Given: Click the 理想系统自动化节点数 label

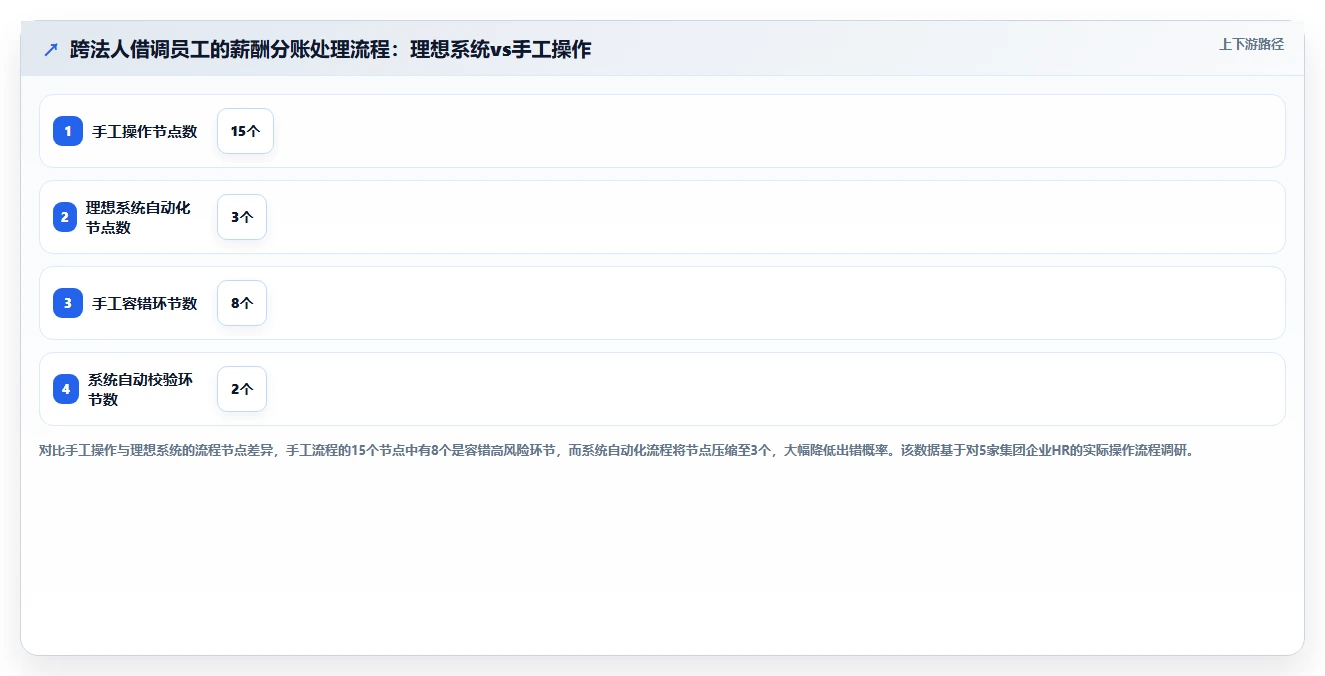Looking at the screenshot, I should click(138, 217).
